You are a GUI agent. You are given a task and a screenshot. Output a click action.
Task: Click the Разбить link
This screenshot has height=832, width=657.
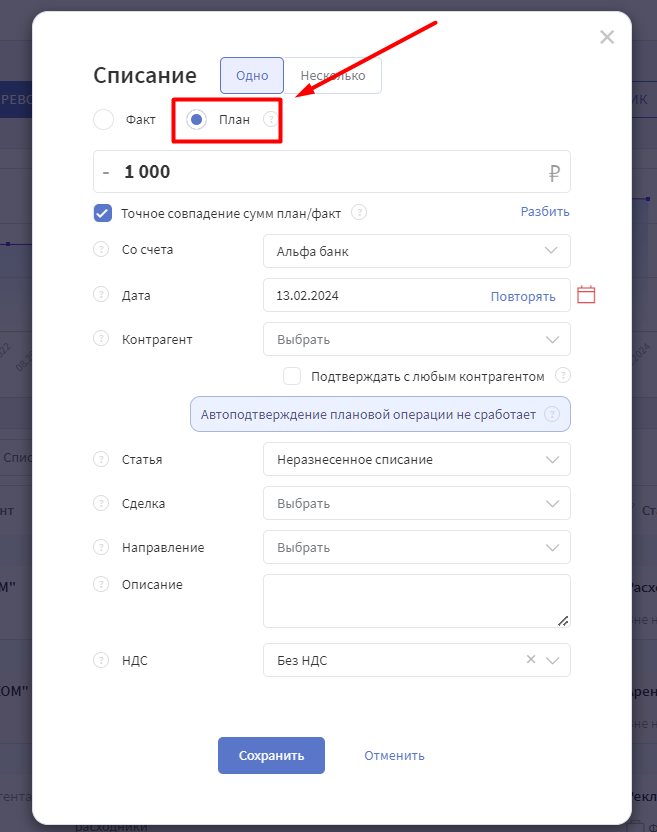[x=545, y=211]
